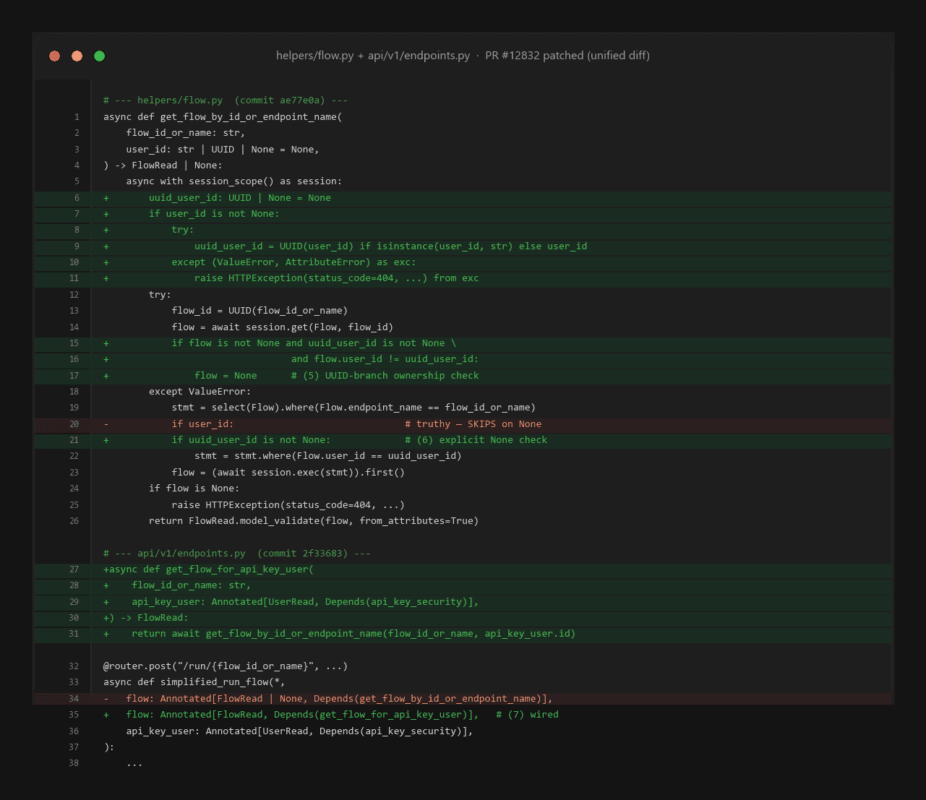Image resolution: width=926 pixels, height=800 pixels.
Task: Click unchanged line 'try:' on line 12
Action: click(x=159, y=295)
